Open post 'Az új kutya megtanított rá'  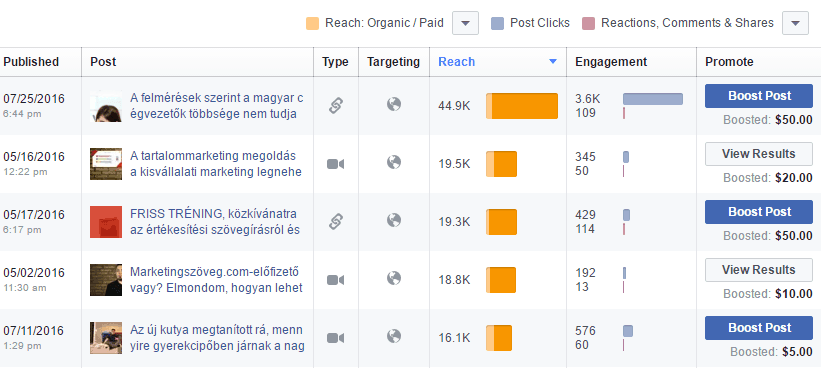pyautogui.click(x=217, y=338)
